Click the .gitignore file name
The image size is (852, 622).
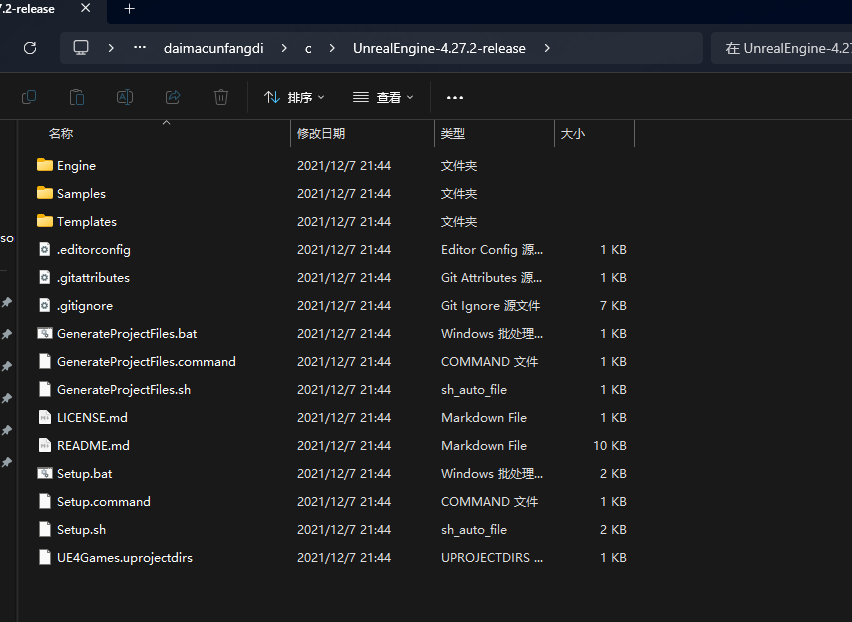click(x=85, y=306)
